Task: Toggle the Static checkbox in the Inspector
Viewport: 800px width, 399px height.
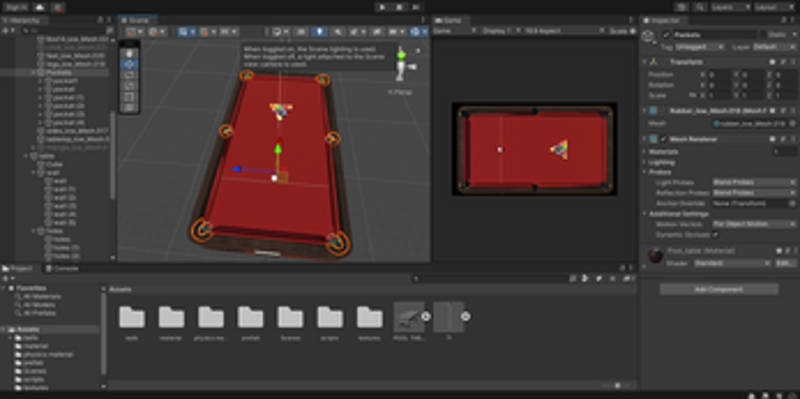Action: (764, 35)
